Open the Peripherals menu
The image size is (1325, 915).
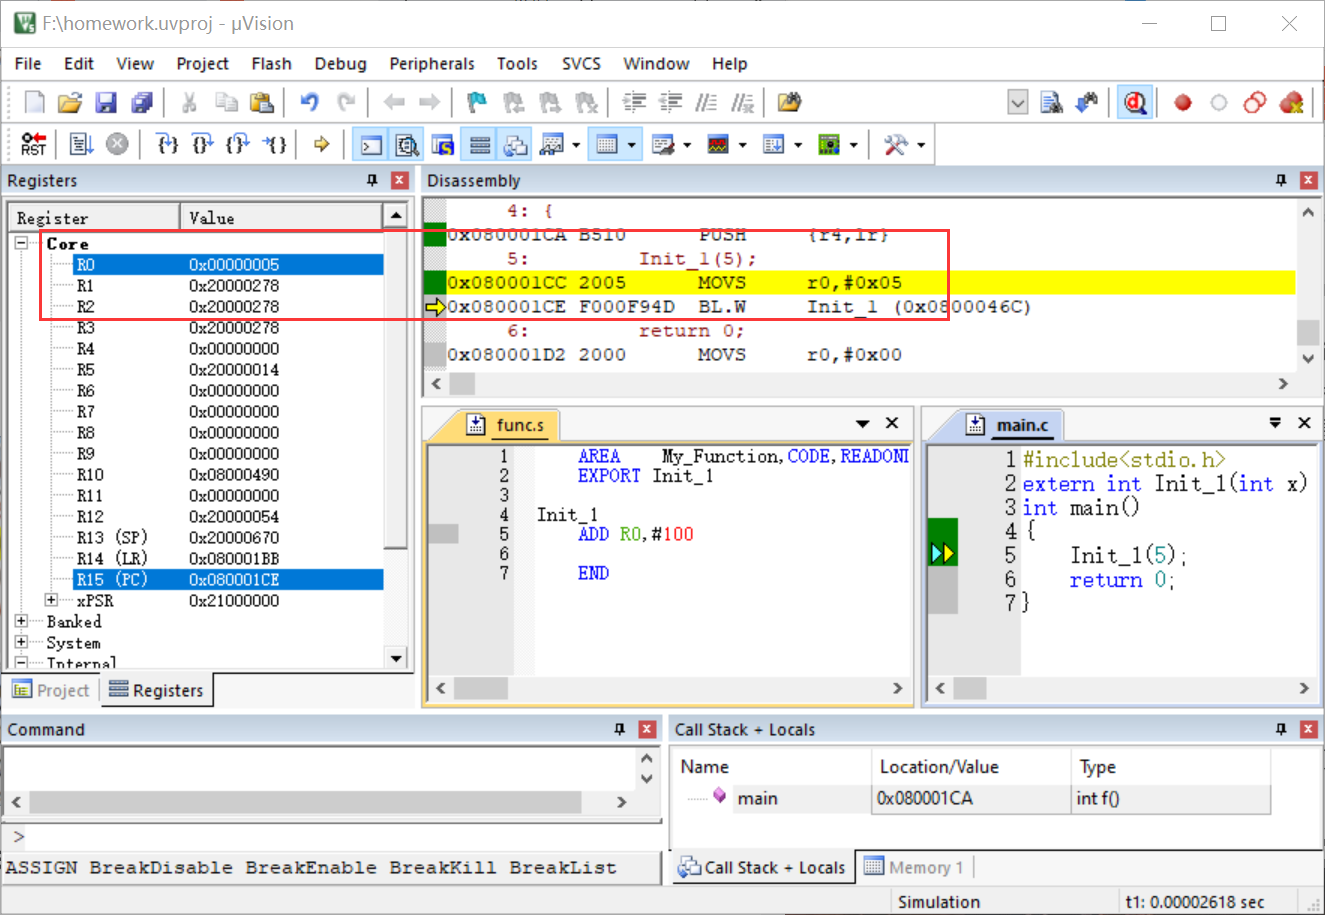click(x=432, y=63)
